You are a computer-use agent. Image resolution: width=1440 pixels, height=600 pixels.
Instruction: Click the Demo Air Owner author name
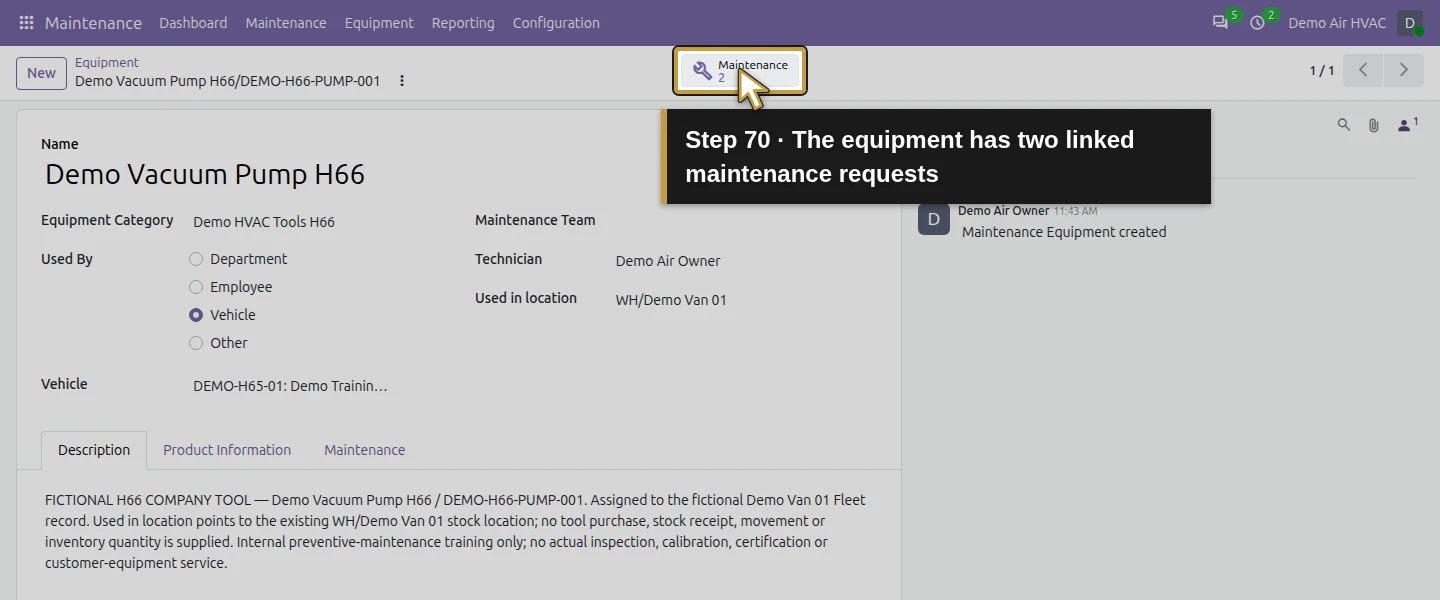(1003, 211)
